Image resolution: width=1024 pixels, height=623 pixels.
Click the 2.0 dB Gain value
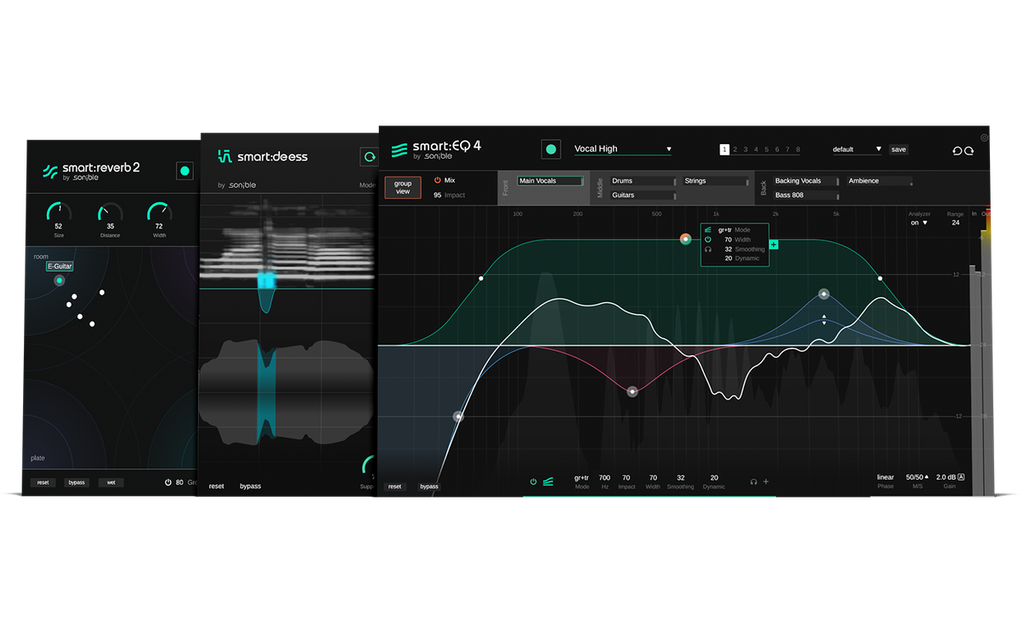coord(946,477)
